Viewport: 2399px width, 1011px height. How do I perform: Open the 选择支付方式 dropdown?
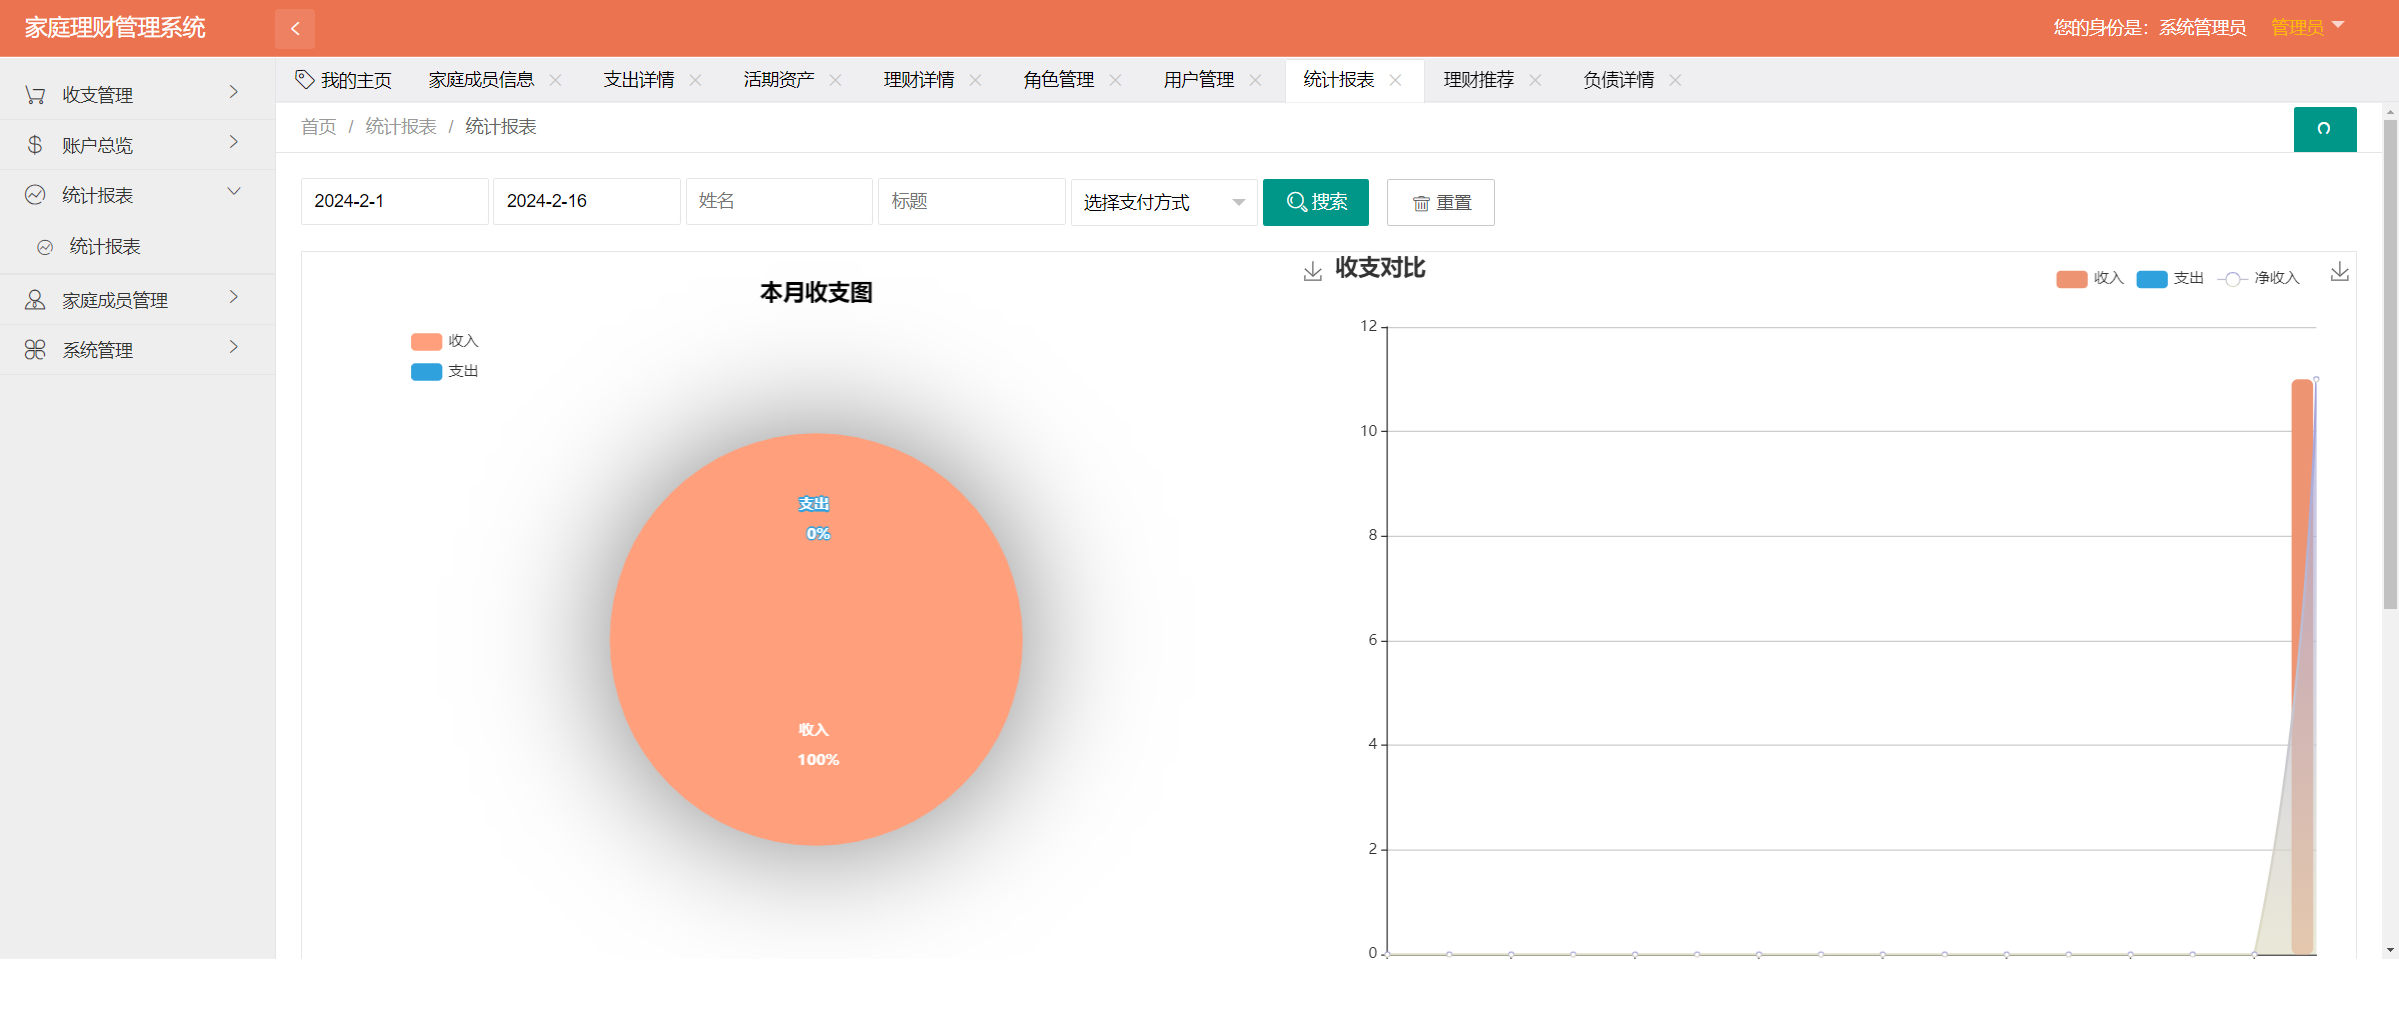[x=1164, y=202]
